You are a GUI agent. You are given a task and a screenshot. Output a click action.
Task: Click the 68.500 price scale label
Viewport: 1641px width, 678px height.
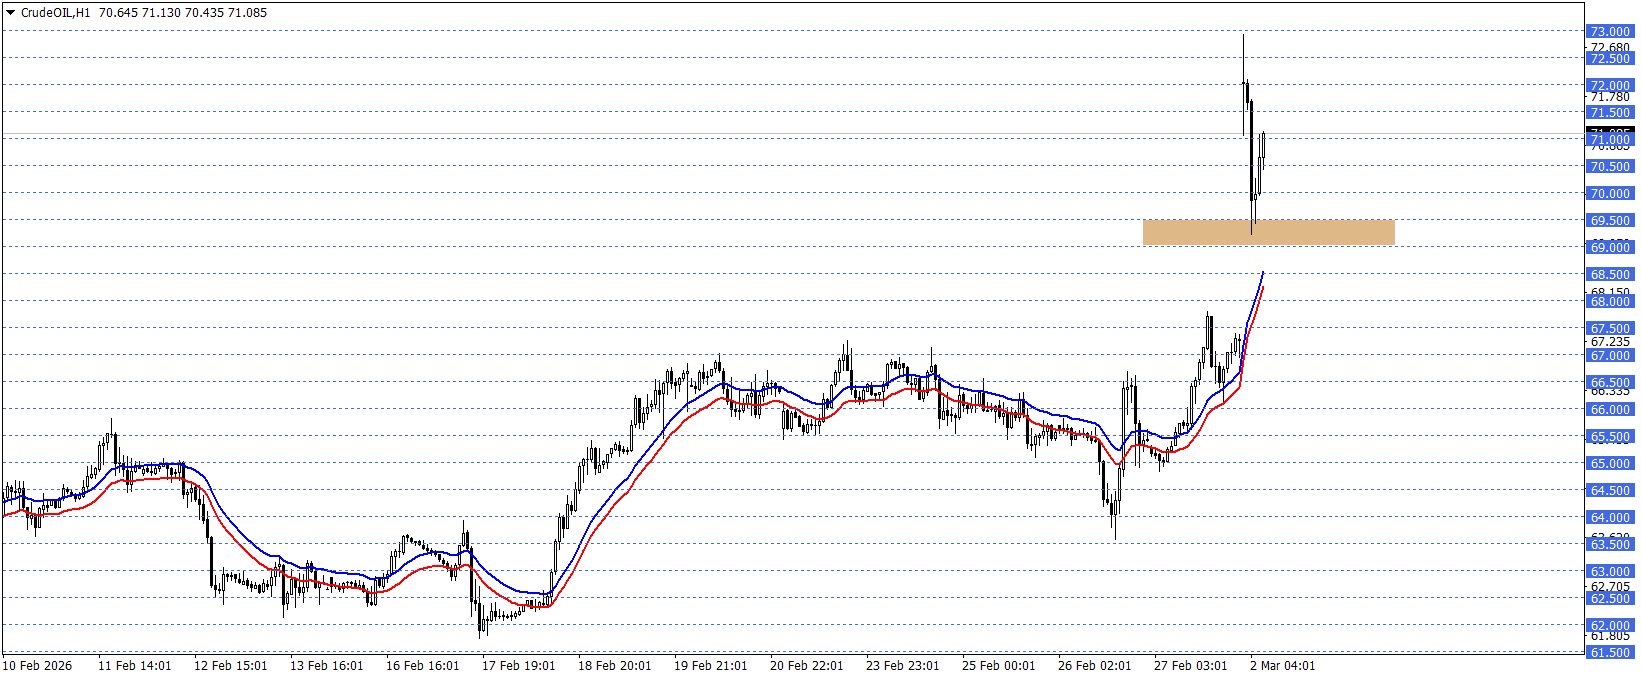tap(1610, 275)
